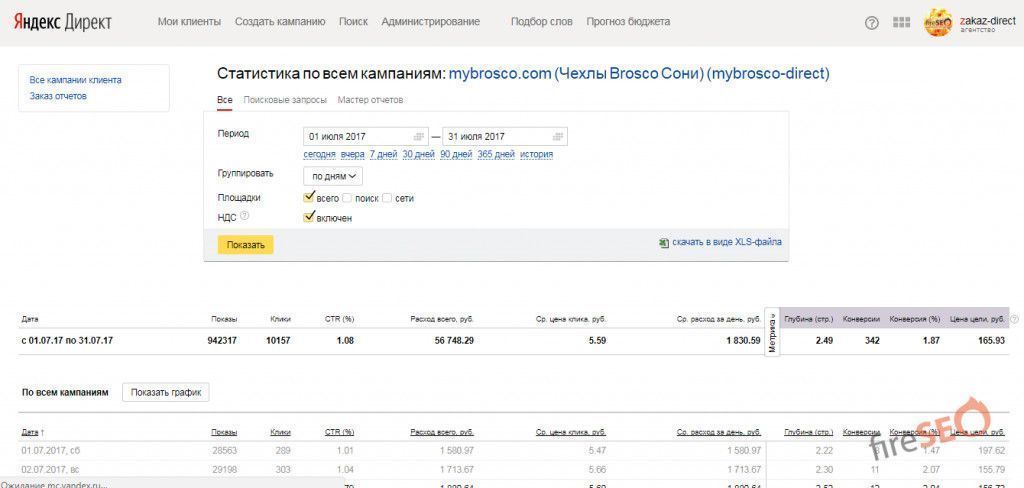This screenshot has height=488, width=1024.
Task: Enable the 'поиск' checkbox
Action: (x=348, y=198)
